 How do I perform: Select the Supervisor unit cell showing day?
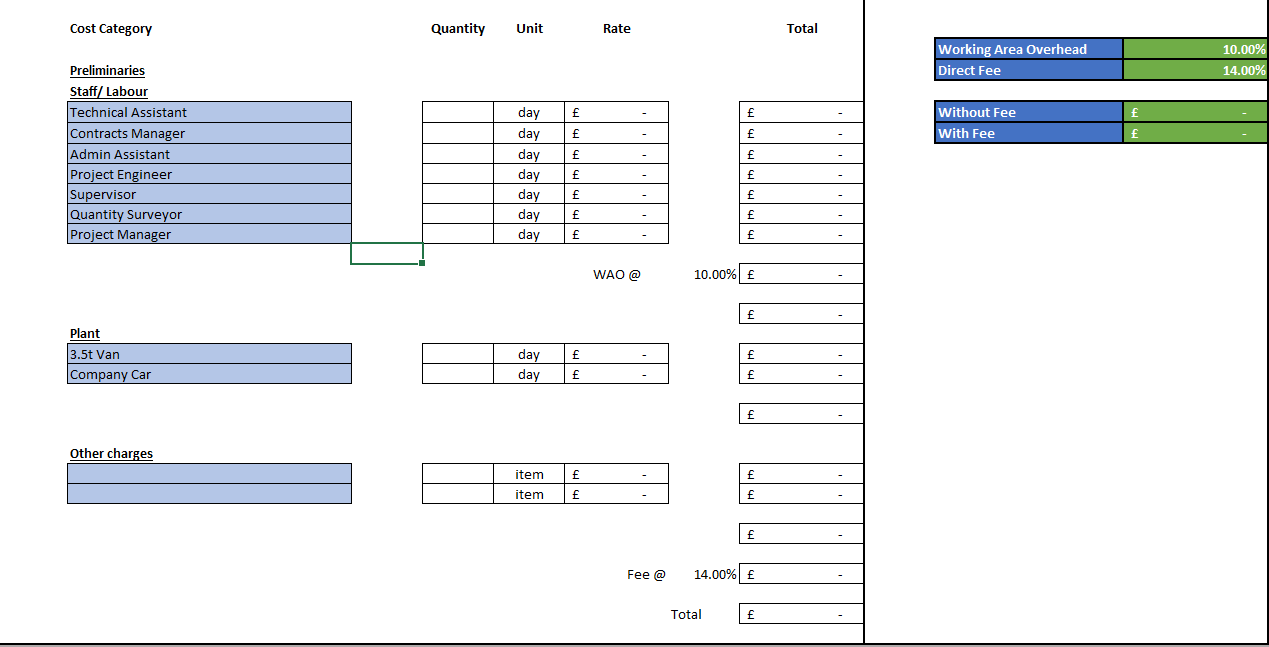[x=529, y=194]
